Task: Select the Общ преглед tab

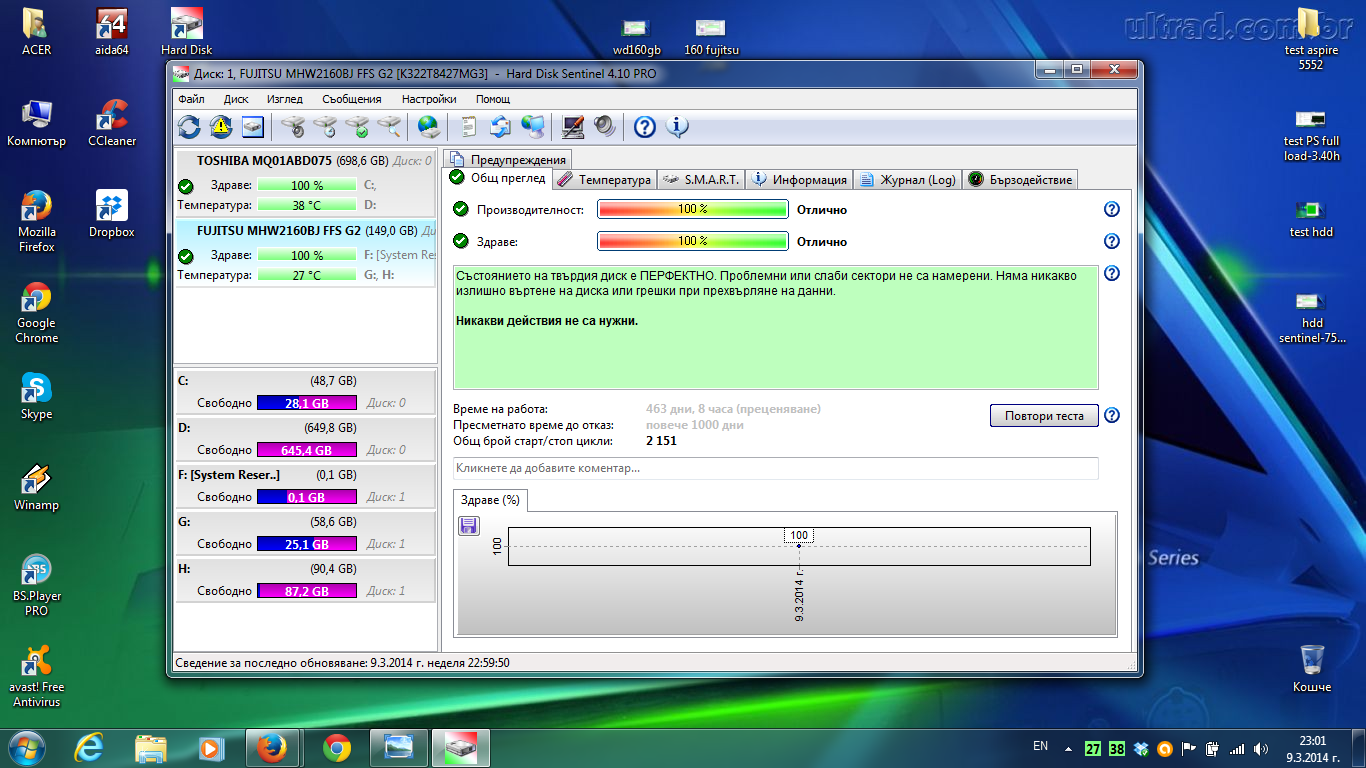Action: pyautogui.click(x=498, y=178)
